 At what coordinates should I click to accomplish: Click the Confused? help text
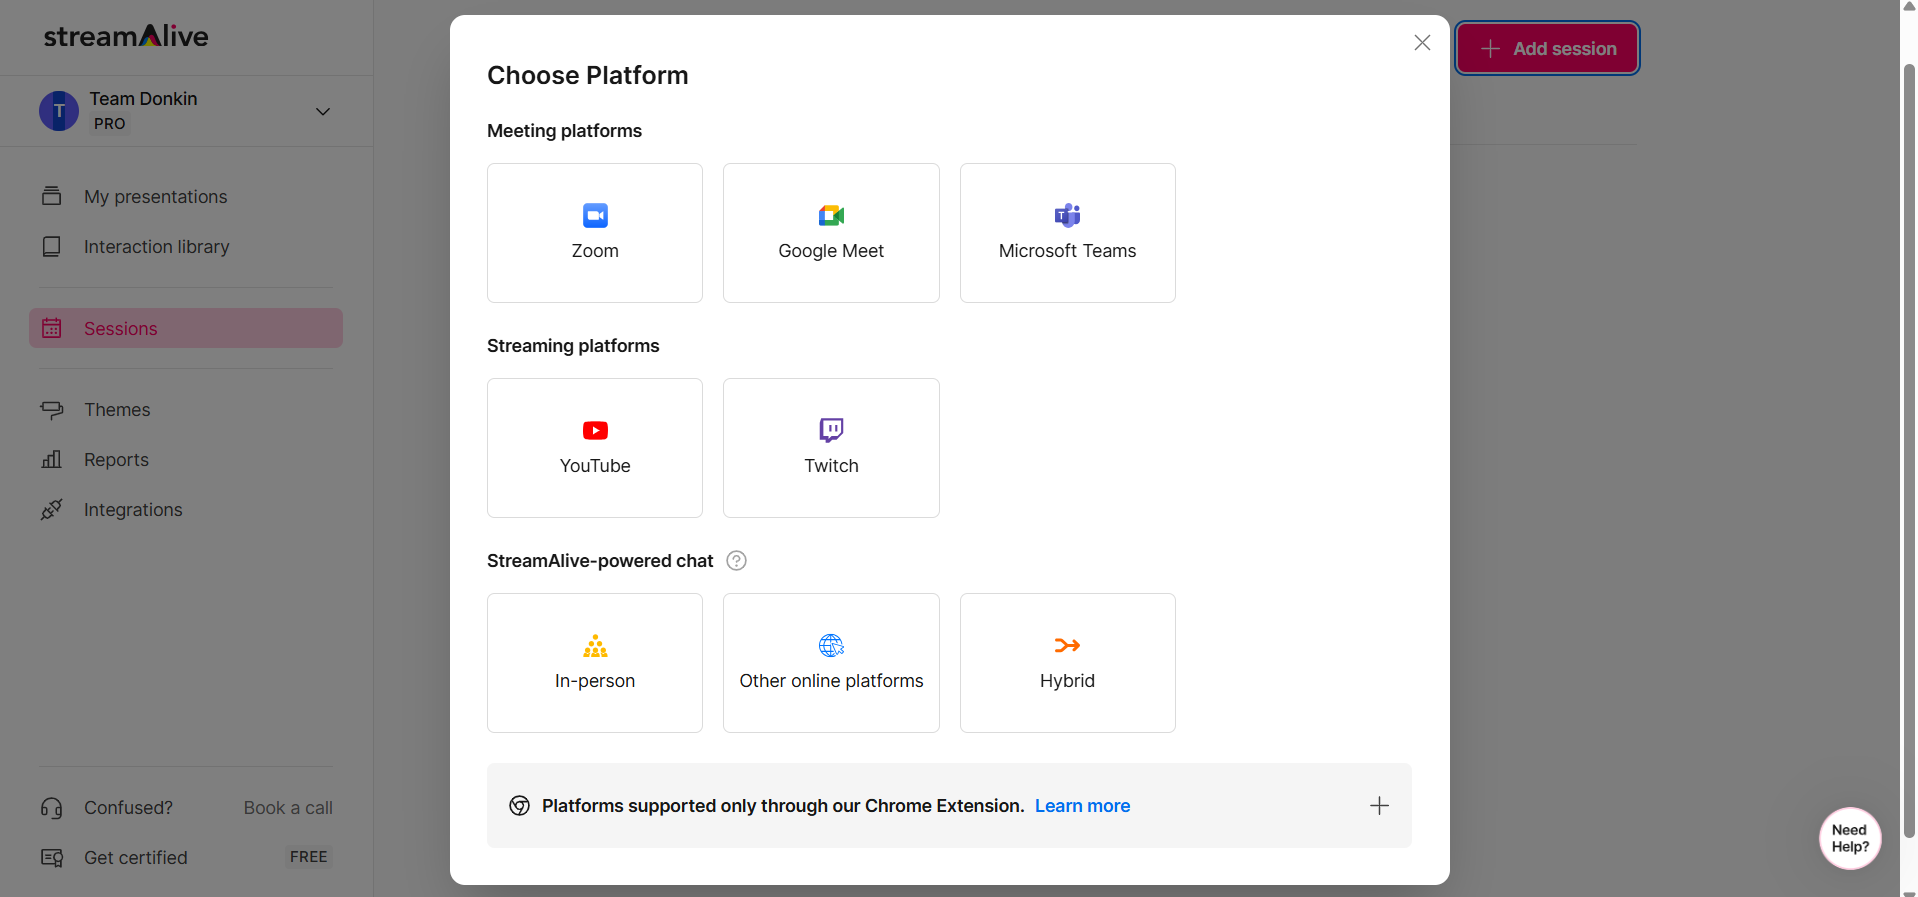[x=128, y=808]
